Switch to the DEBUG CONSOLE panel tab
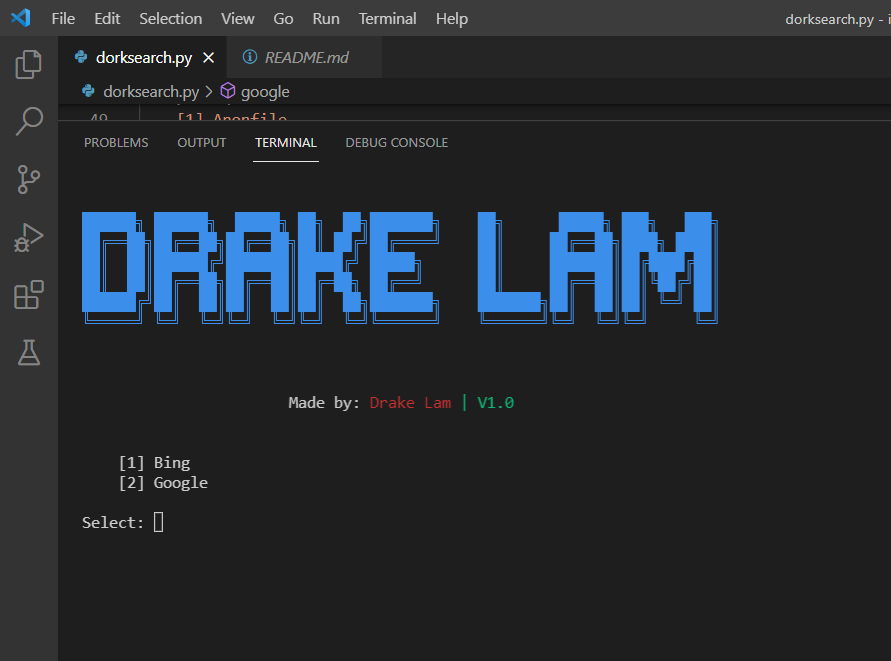This screenshot has height=661, width=891. [397, 143]
